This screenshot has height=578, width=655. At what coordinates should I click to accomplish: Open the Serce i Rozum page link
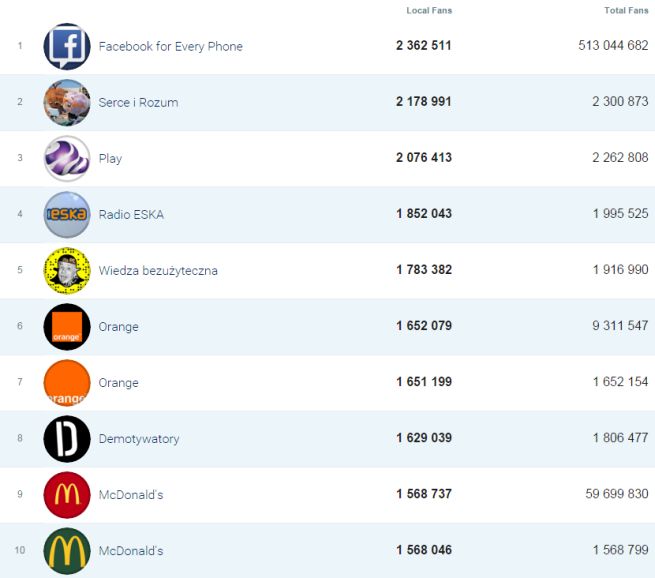(138, 103)
